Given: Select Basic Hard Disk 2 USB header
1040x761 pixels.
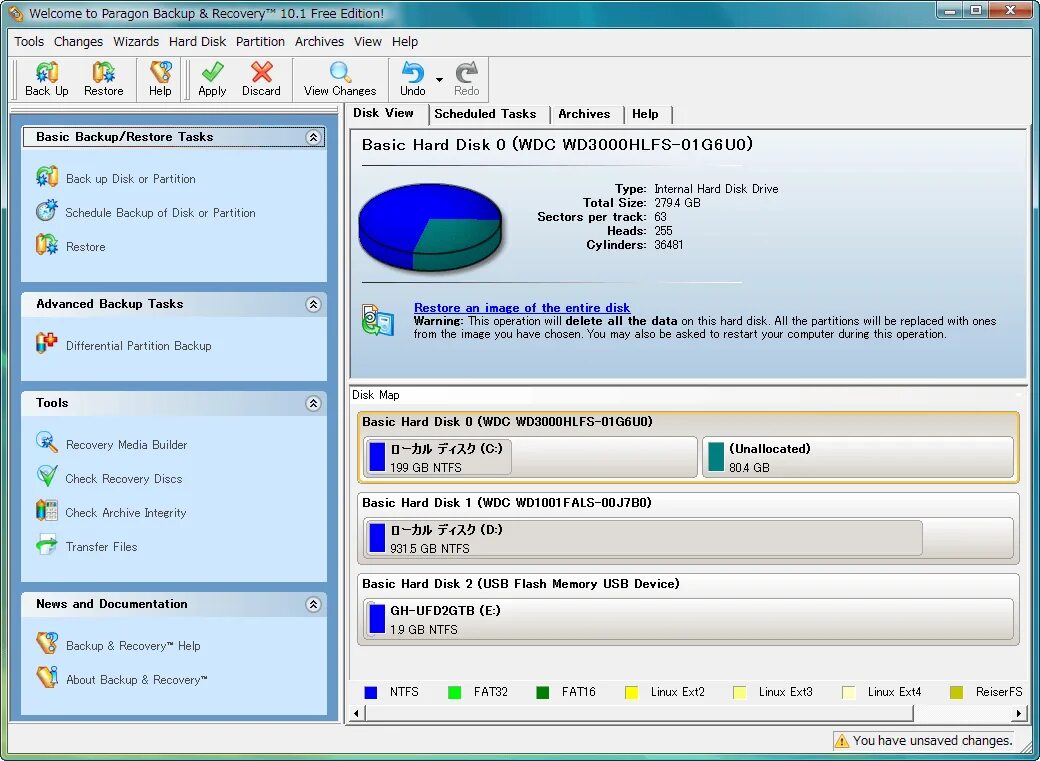Looking at the screenshot, I should coord(521,583).
